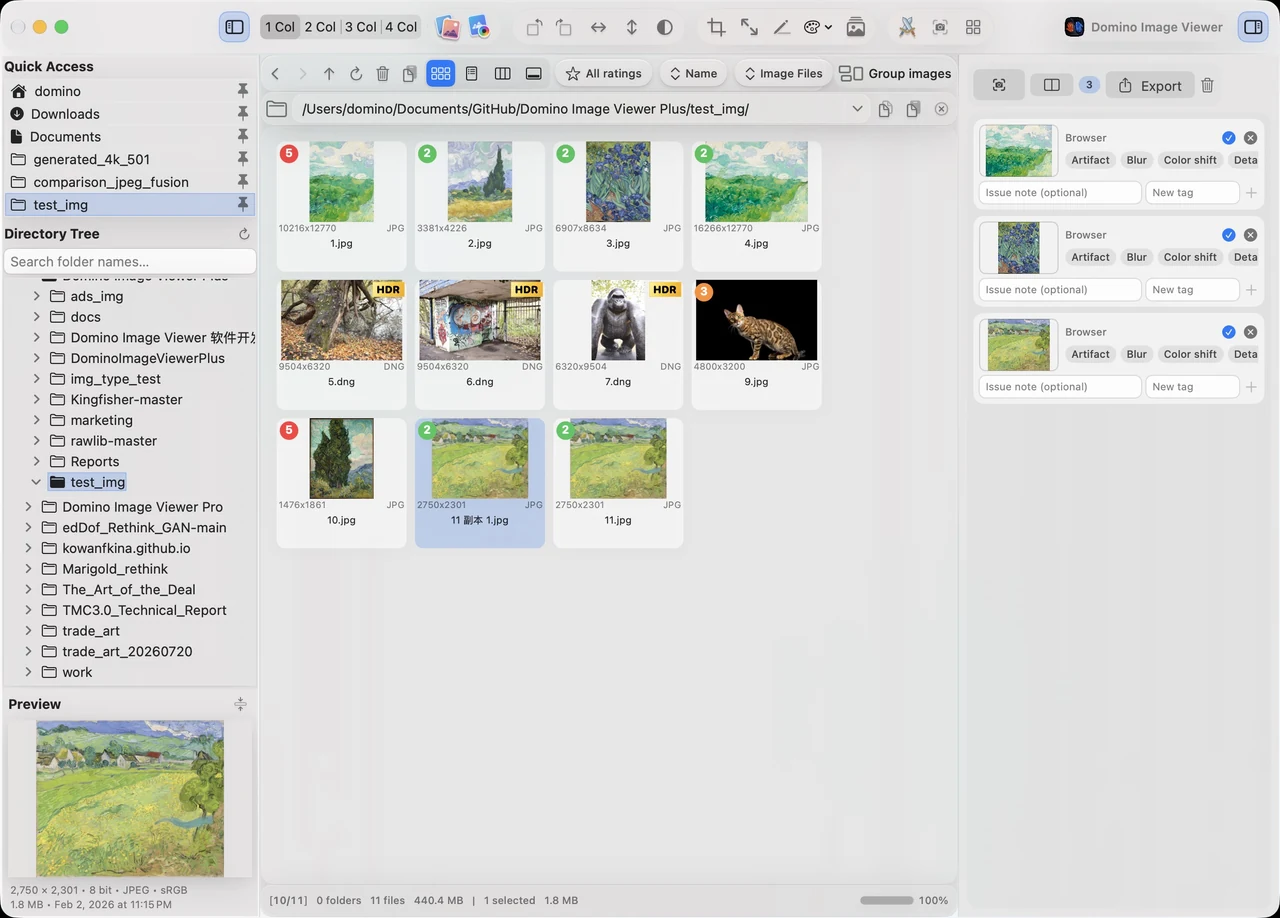Screen dimensions: 1280x918
Task: Uncheck the blue checkmark on the wheat field card
Action: (x=1229, y=138)
